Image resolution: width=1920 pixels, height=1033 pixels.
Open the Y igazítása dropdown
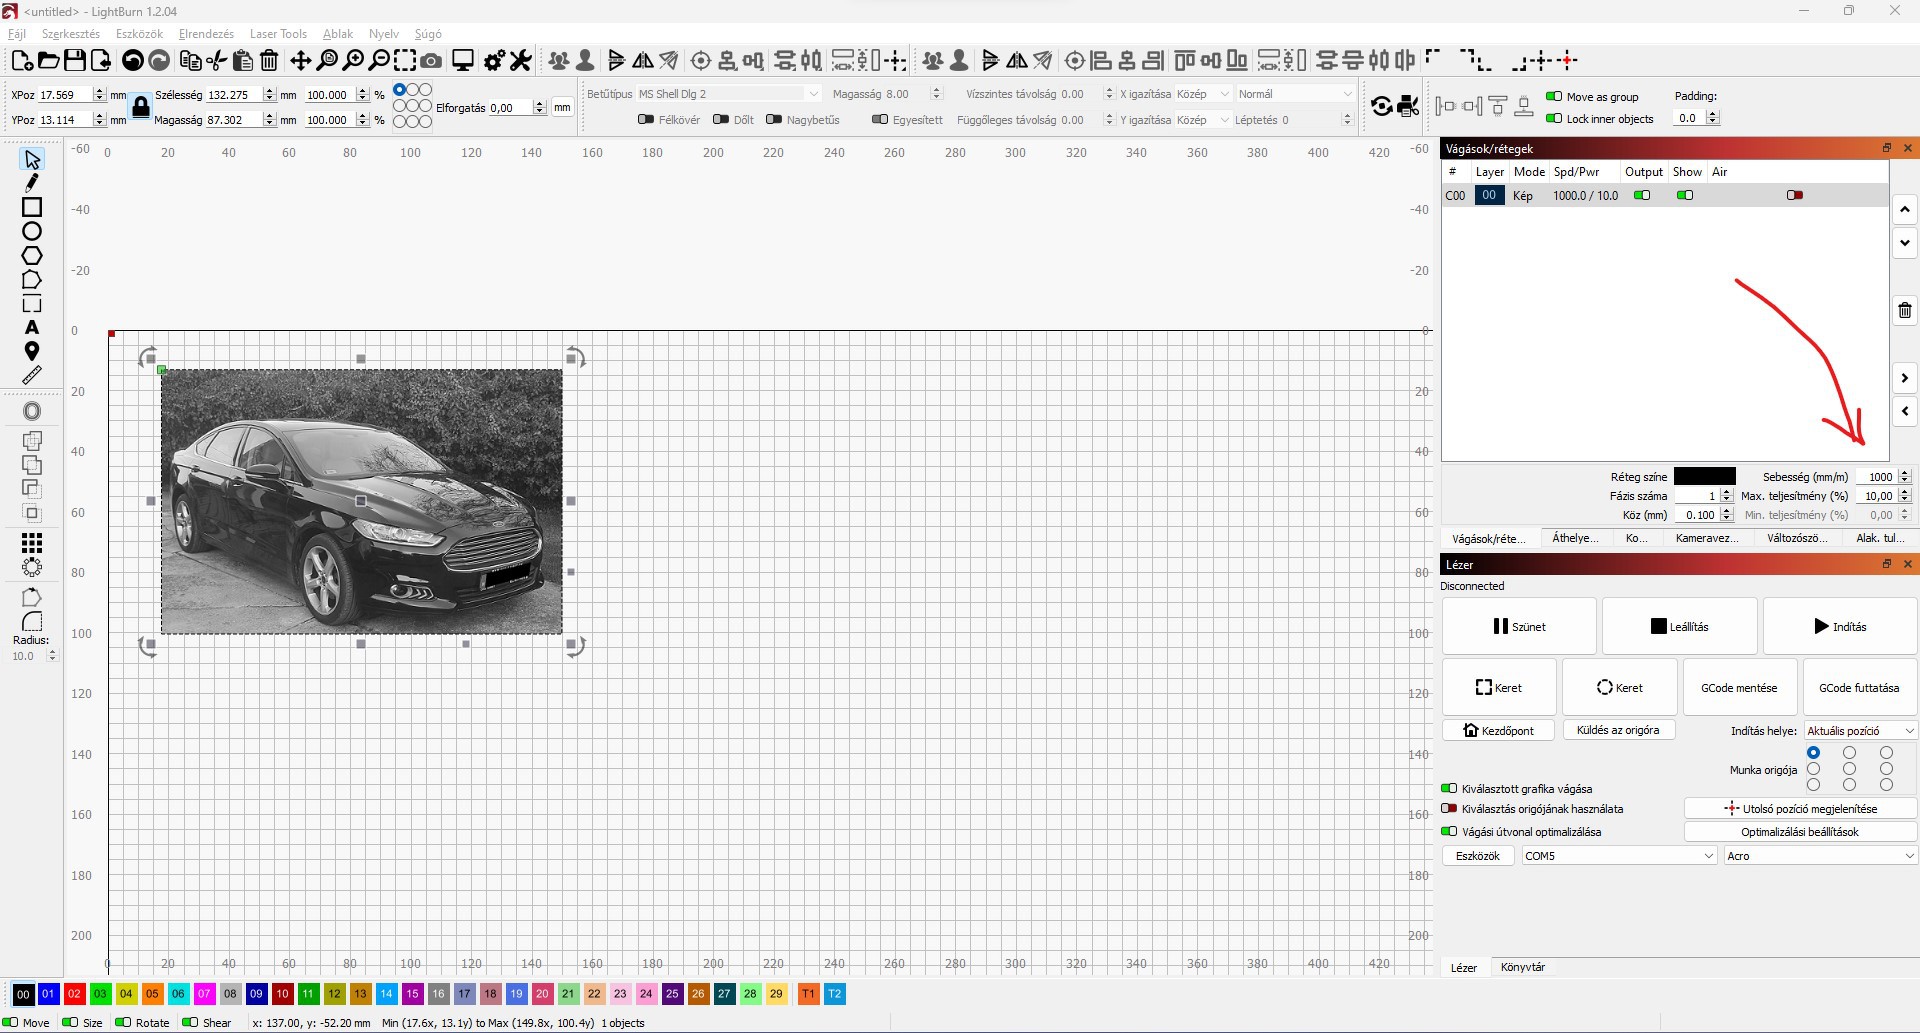(x=1203, y=120)
